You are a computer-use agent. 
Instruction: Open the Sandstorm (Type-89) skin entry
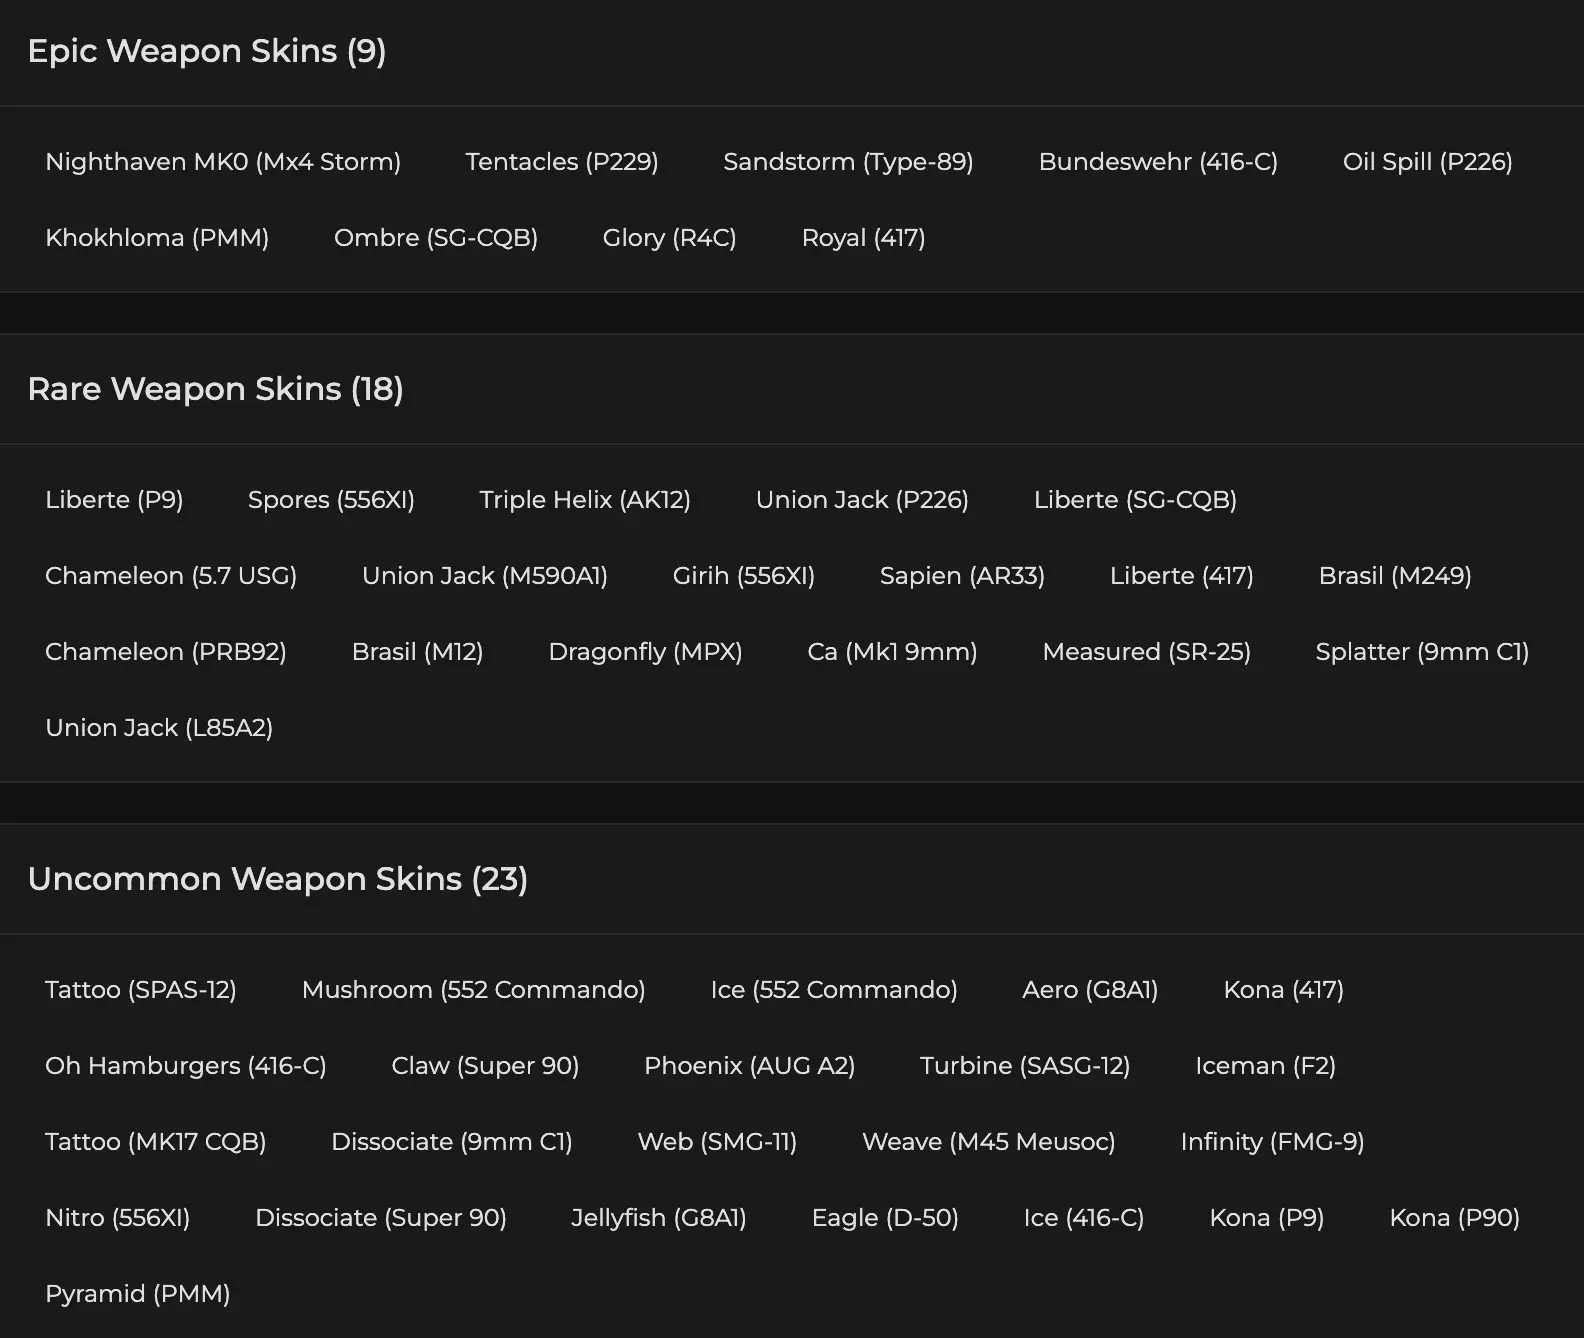click(848, 162)
